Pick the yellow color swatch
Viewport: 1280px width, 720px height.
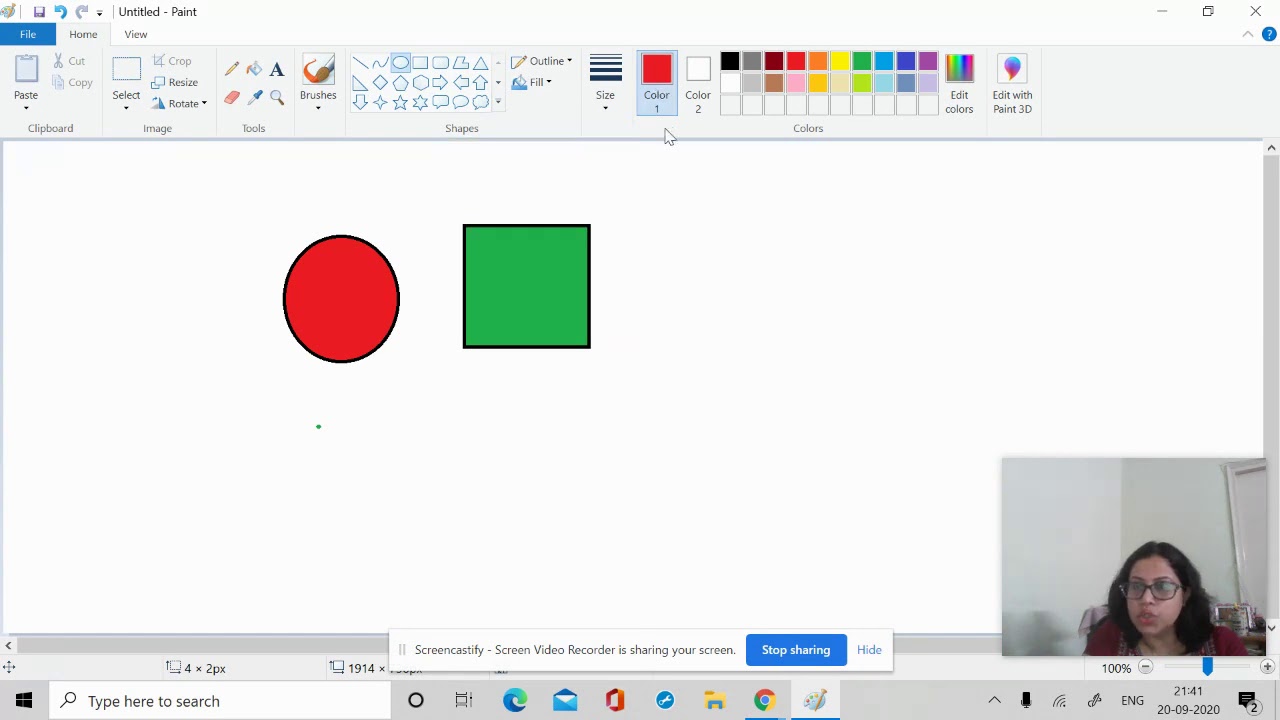pos(840,62)
